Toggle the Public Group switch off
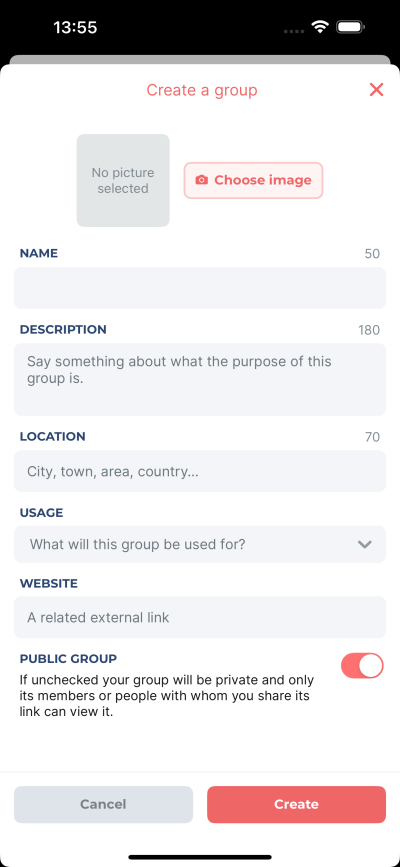The image size is (400, 867). coord(362,665)
